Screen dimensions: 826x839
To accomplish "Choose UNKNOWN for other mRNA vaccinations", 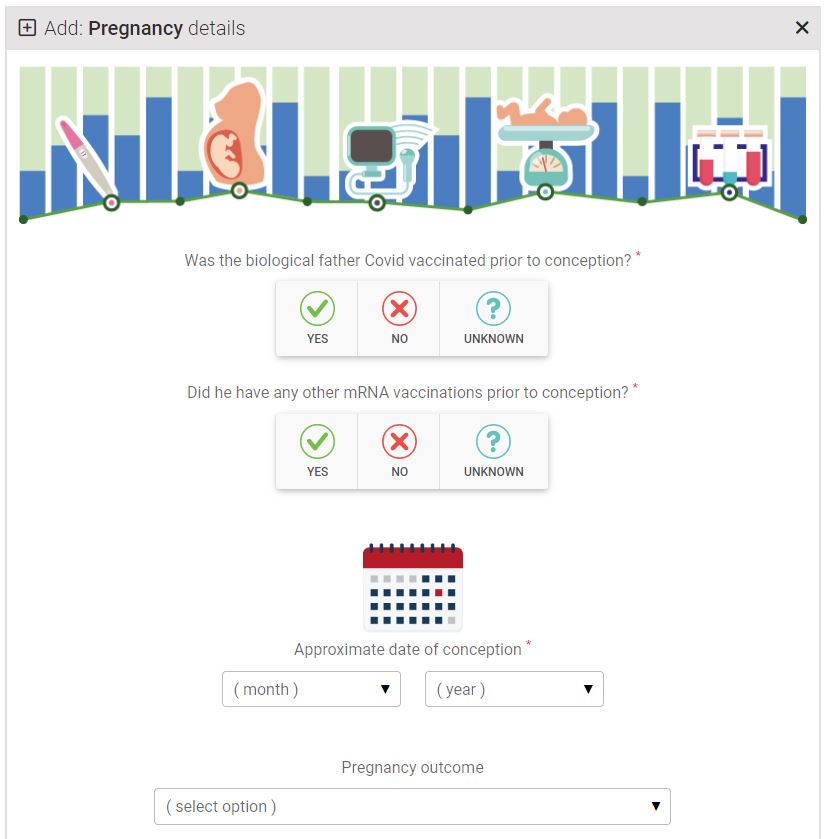I will pyautogui.click(x=494, y=451).
